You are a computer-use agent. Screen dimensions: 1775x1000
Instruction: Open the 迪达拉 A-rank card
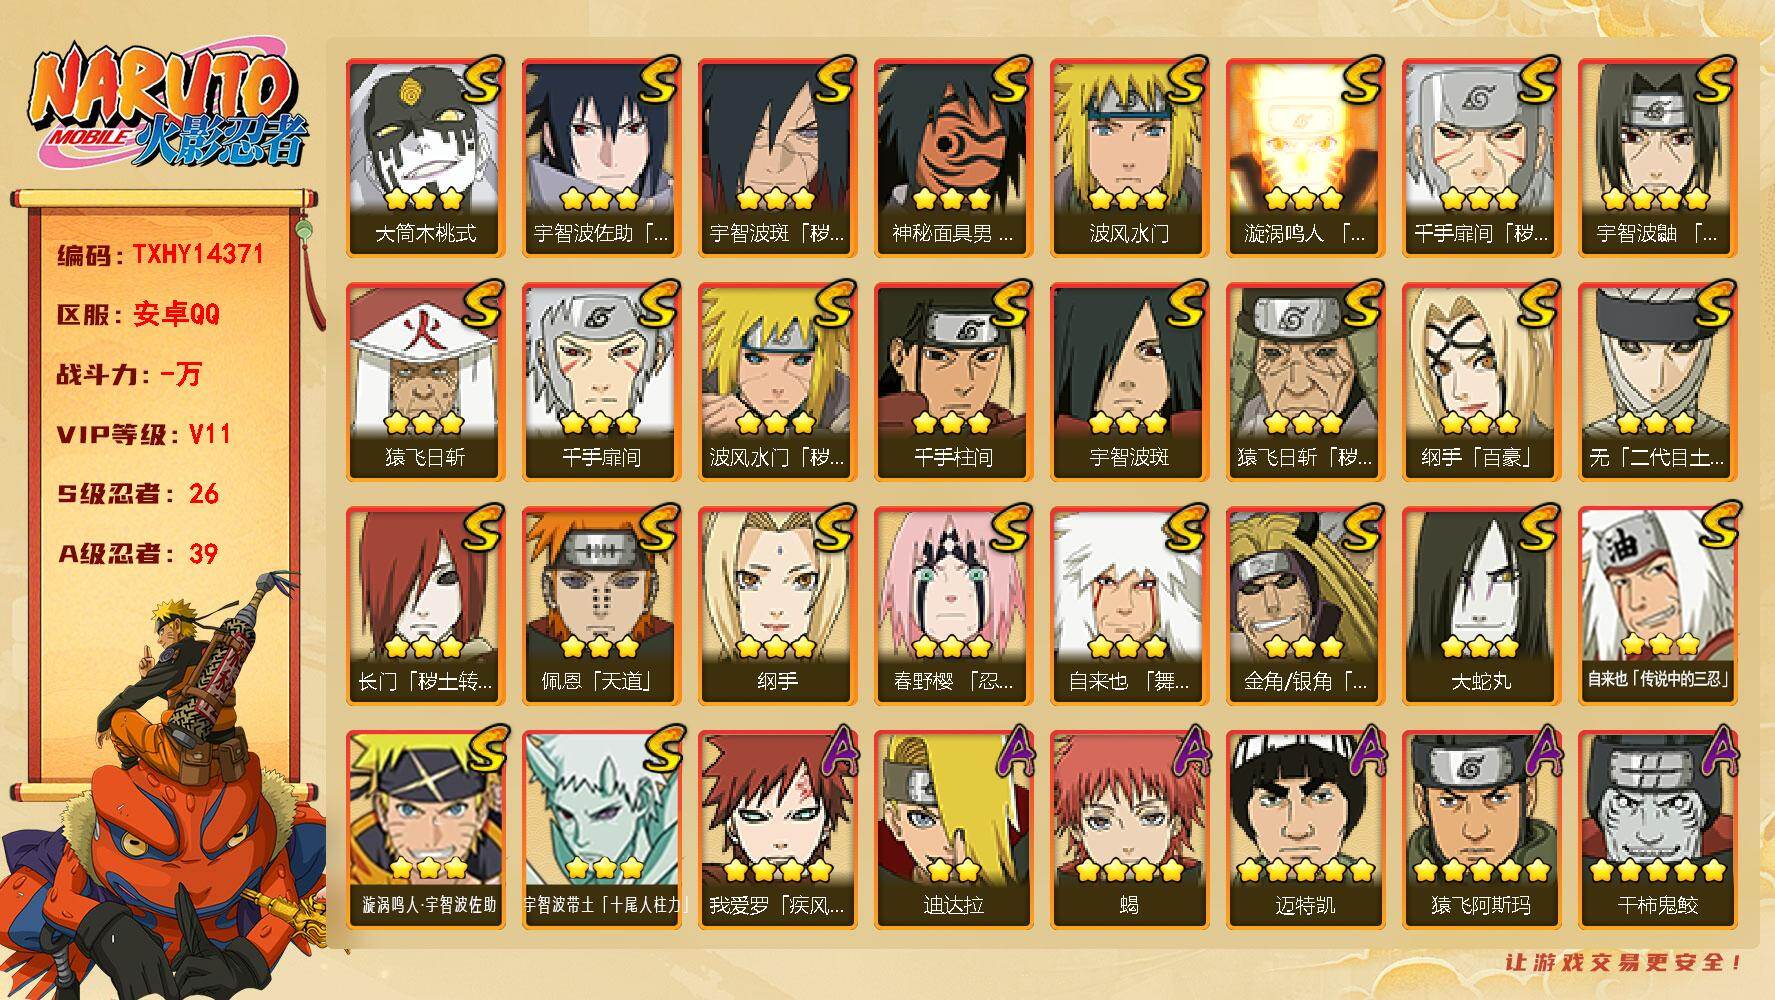(953, 830)
